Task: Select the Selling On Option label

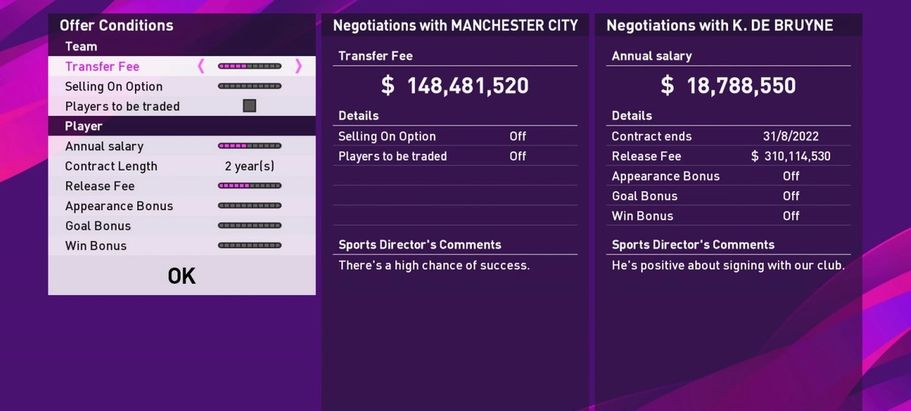Action: click(x=114, y=86)
